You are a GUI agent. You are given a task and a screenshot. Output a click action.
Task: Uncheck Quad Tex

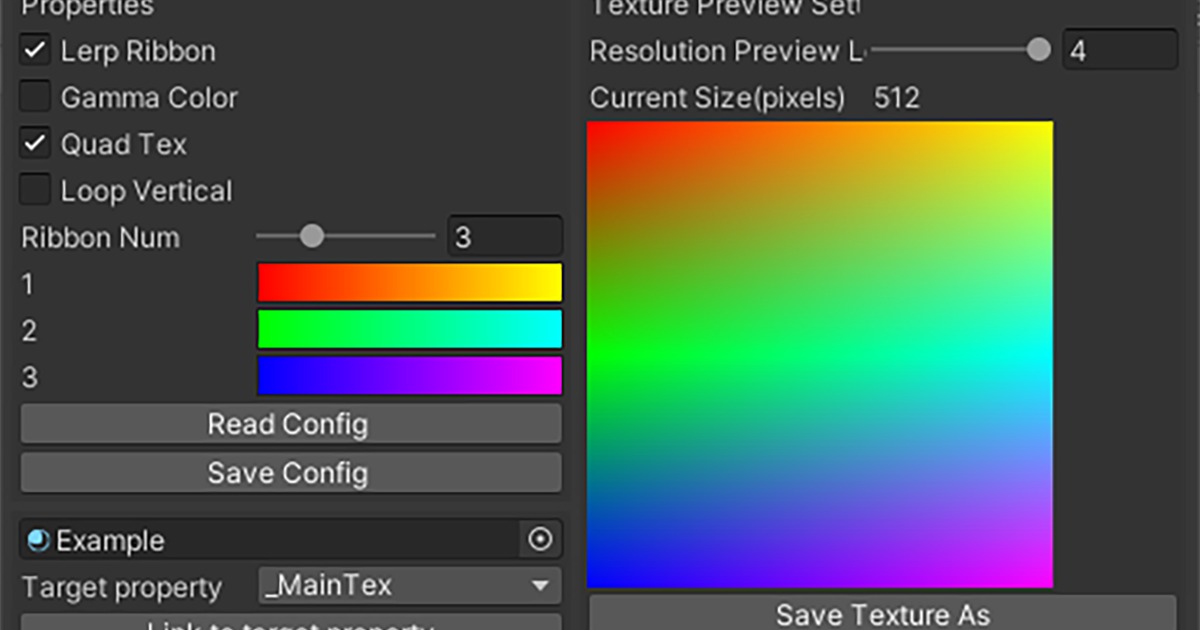click(x=35, y=143)
